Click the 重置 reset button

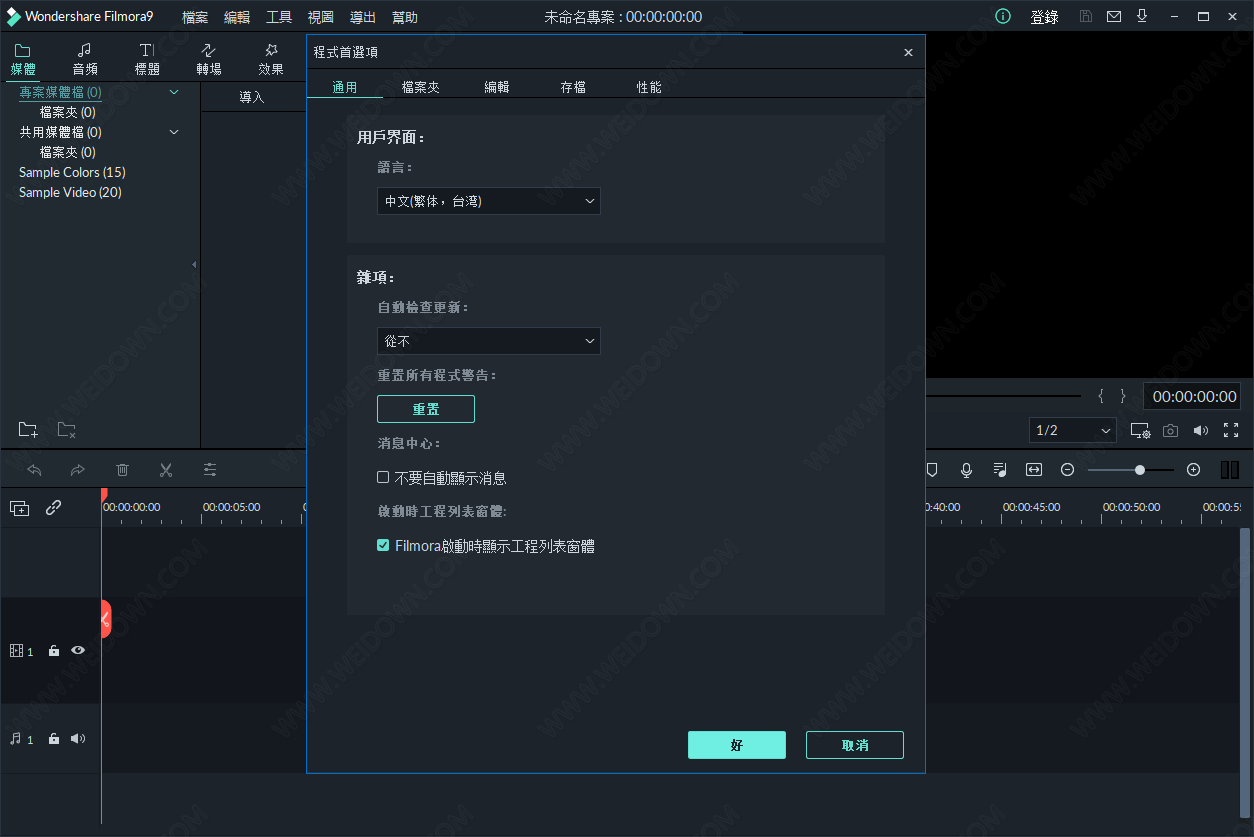click(x=426, y=409)
